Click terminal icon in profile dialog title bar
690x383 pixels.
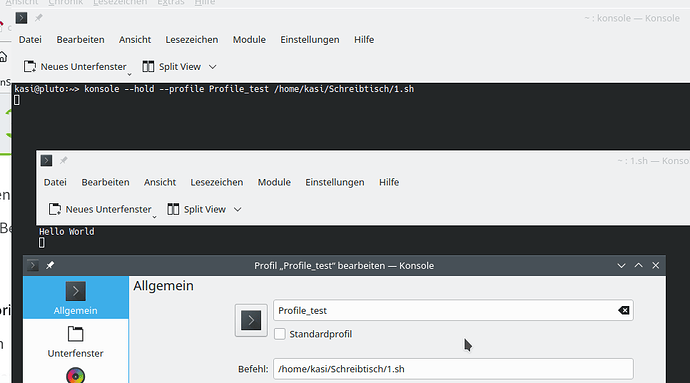click(33, 265)
